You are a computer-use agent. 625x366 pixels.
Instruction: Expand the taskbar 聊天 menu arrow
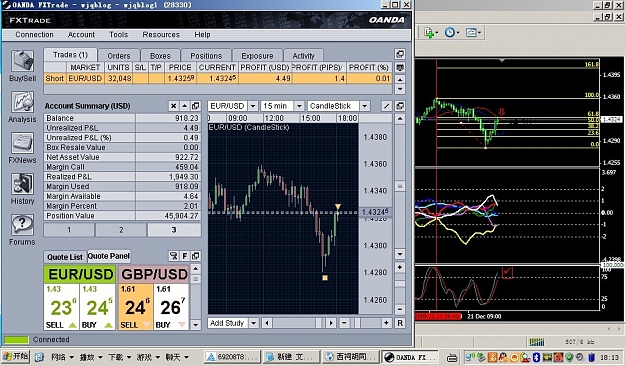186,357
